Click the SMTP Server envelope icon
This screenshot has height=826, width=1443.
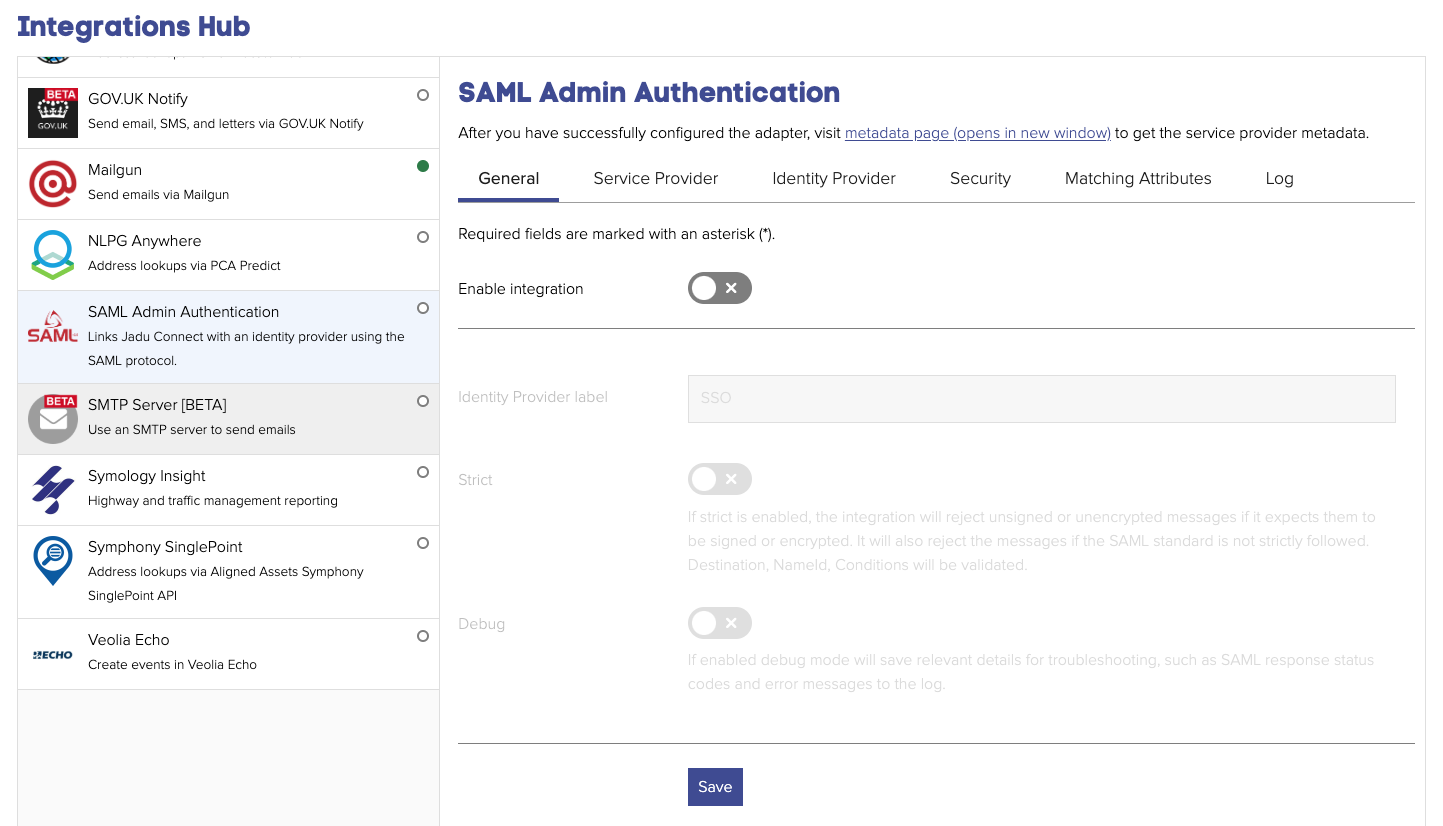53,419
